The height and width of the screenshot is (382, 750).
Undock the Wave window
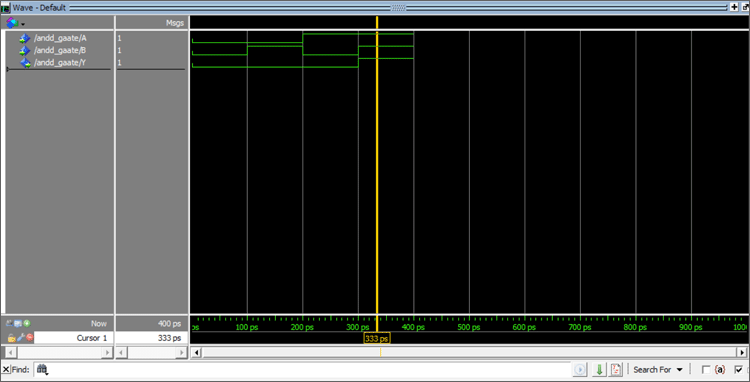[745, 7]
